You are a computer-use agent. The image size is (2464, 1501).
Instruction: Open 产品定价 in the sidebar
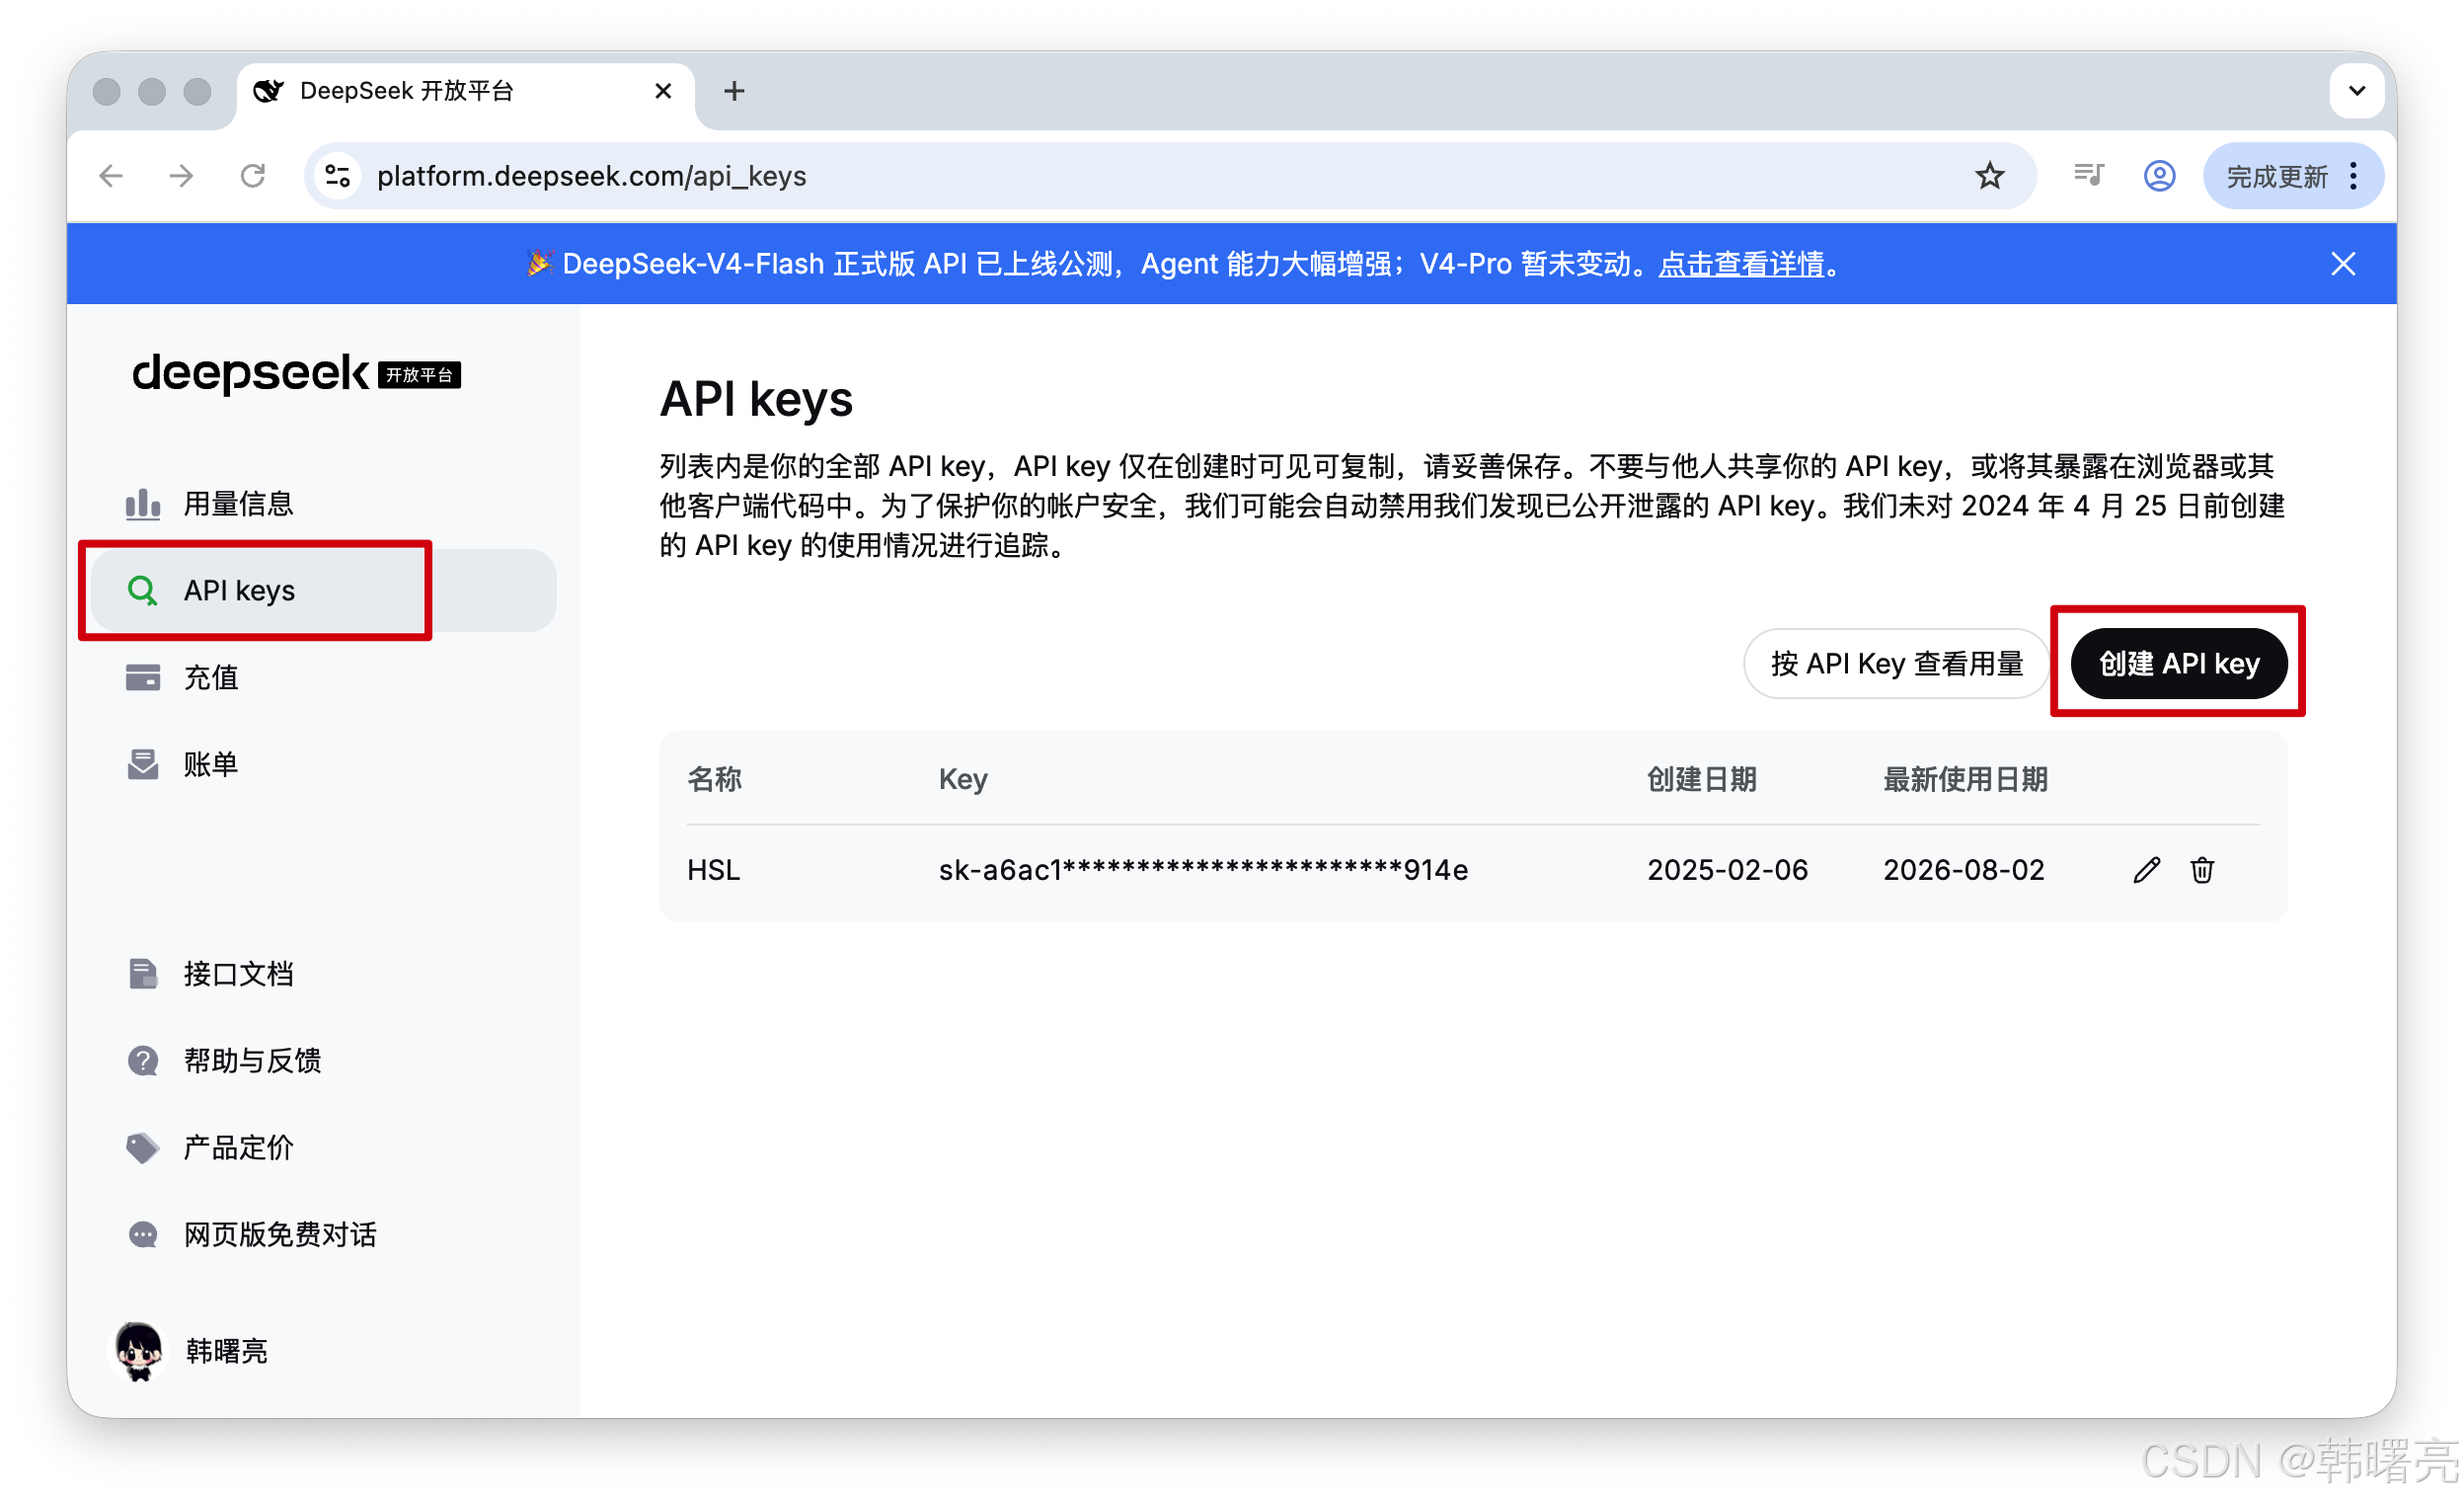pos(238,1147)
